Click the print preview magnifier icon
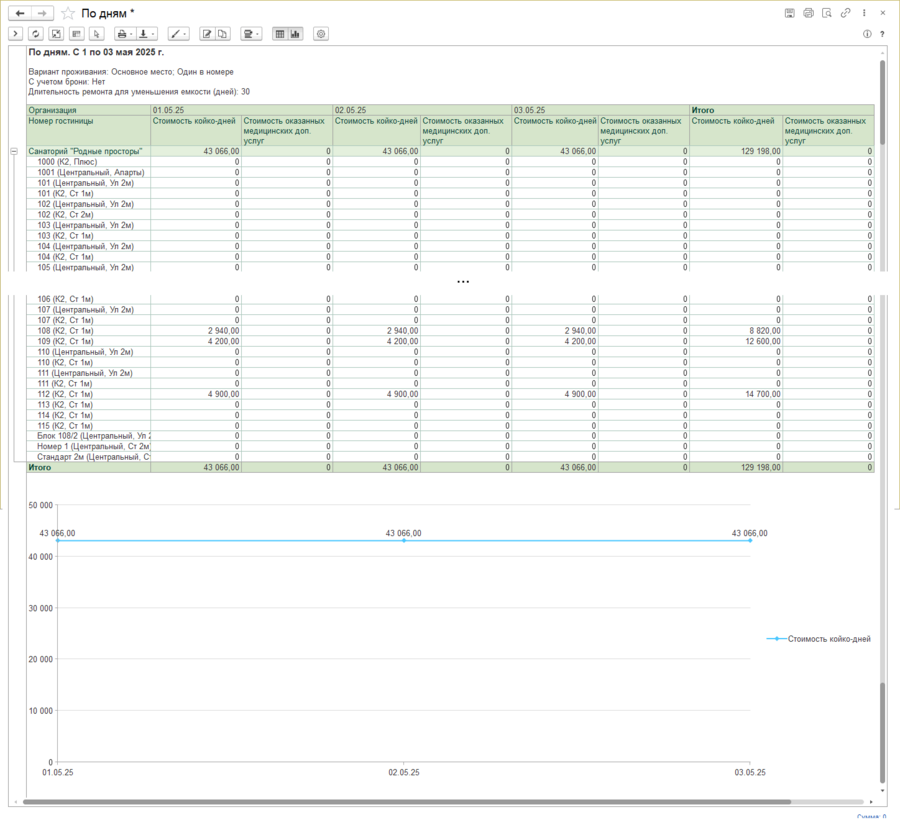 pos(827,13)
